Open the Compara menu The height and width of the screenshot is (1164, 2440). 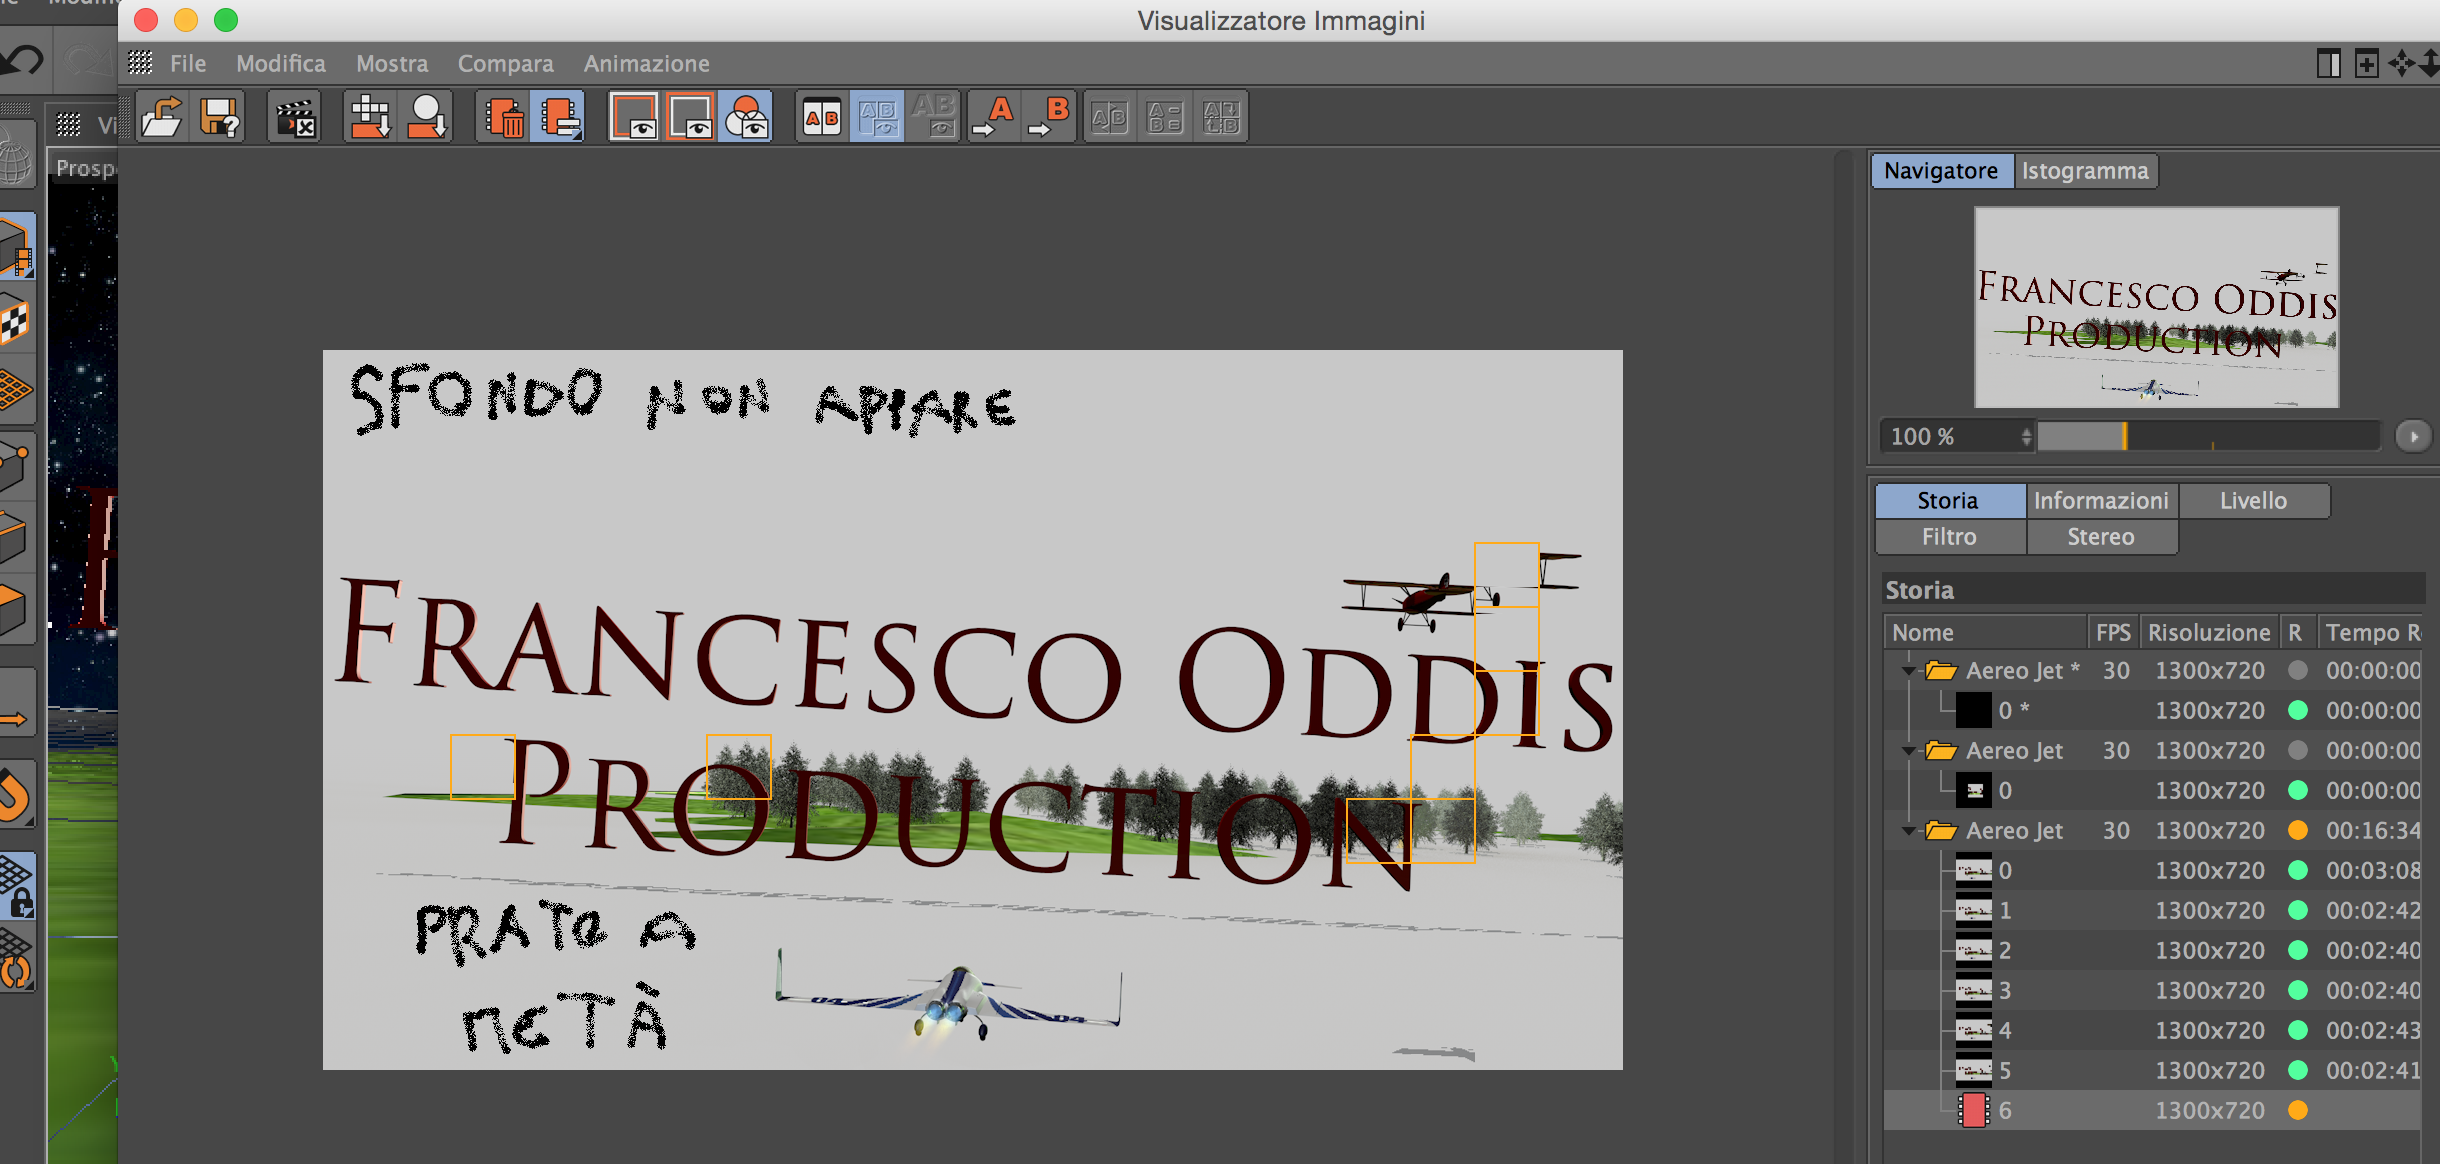(x=505, y=64)
